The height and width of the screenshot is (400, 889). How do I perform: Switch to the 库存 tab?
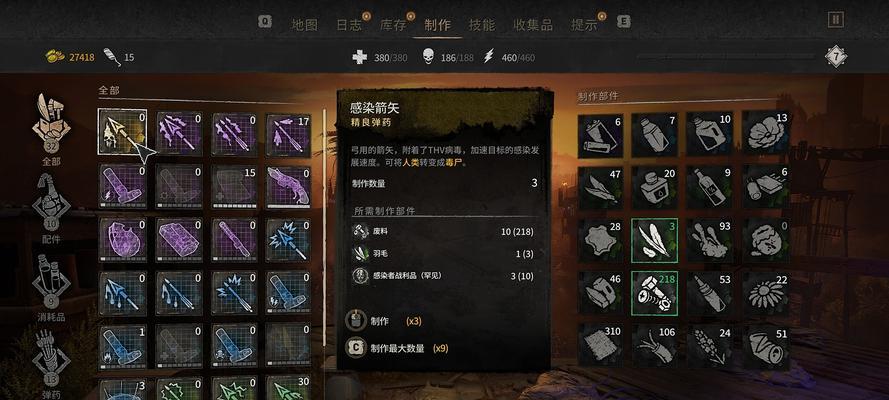393,25
